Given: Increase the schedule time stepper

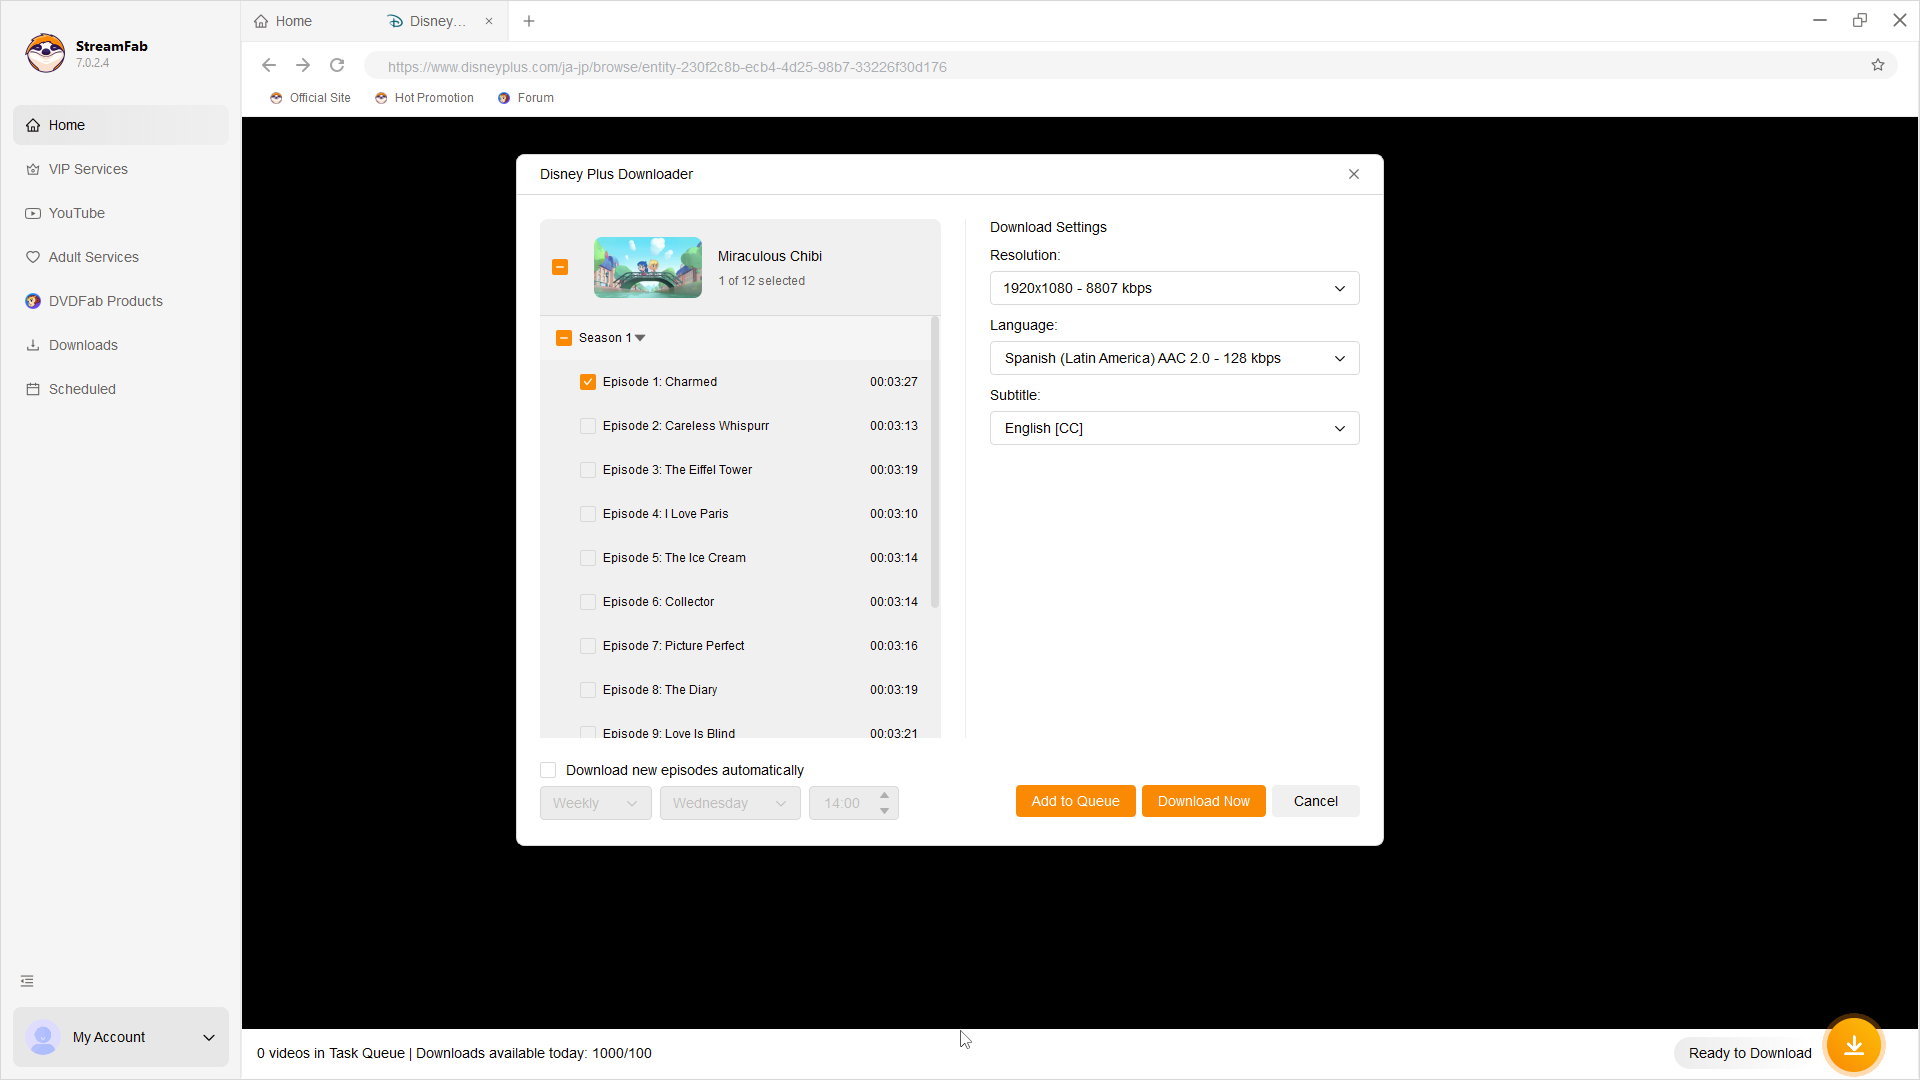Looking at the screenshot, I should point(885,795).
